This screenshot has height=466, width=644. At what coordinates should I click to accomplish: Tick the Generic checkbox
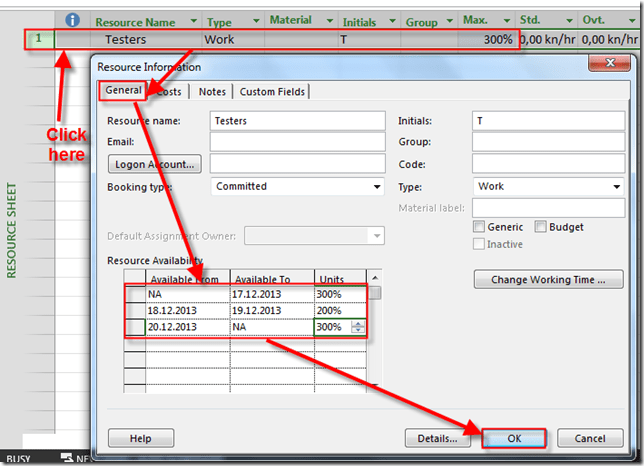[x=480, y=227]
